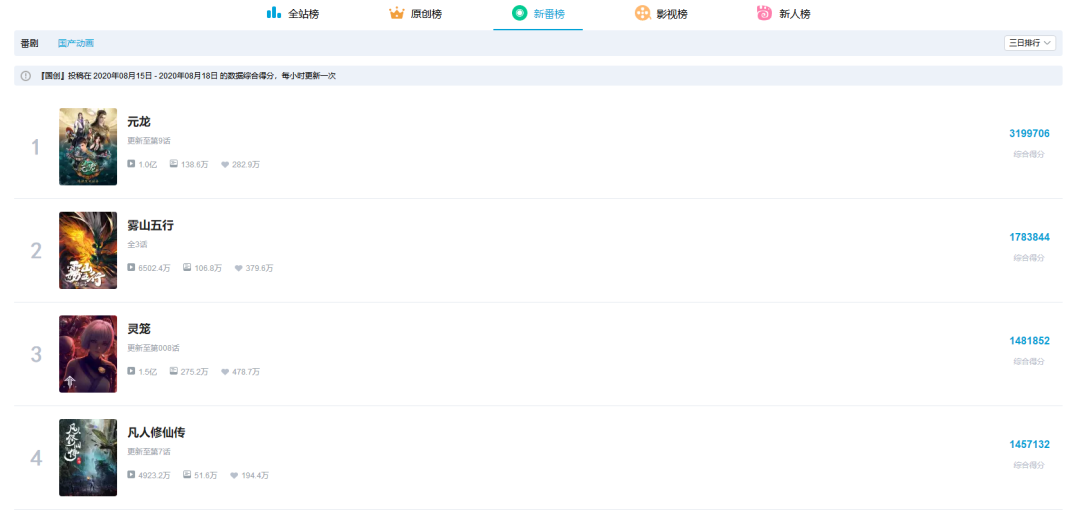The image size is (1080, 513).
Task: Click the 灵笼 cover thumbnail
Action: 88,354
